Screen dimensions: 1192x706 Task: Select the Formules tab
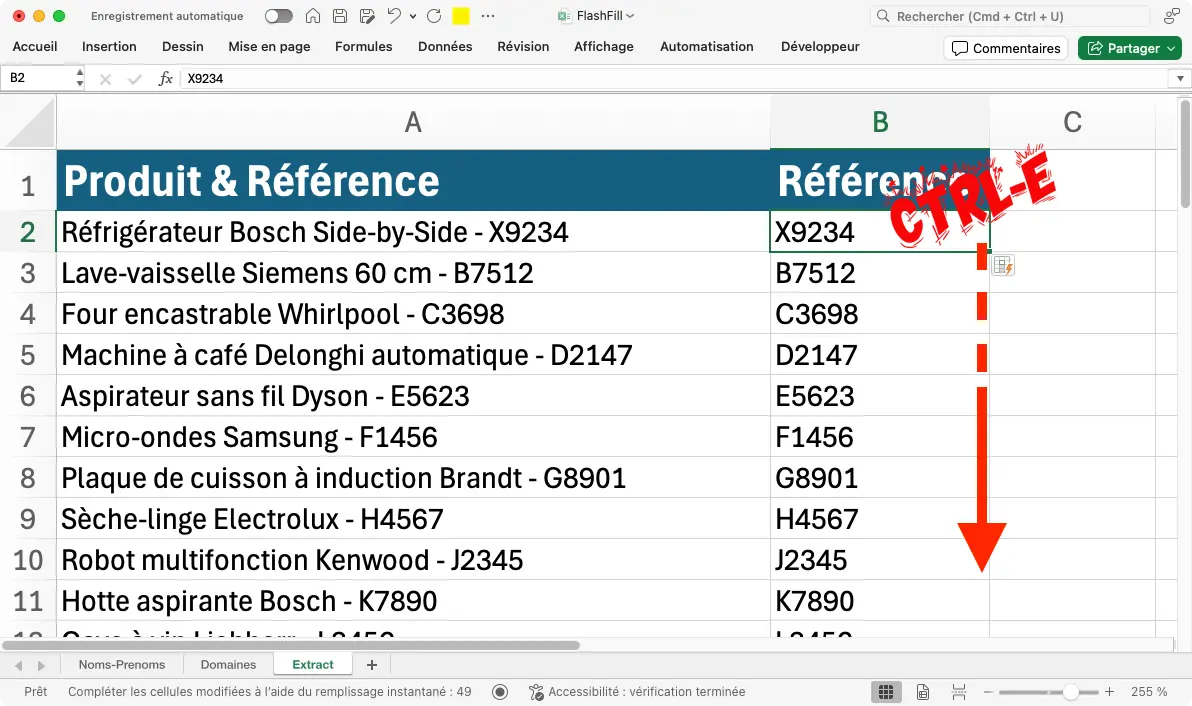click(363, 46)
